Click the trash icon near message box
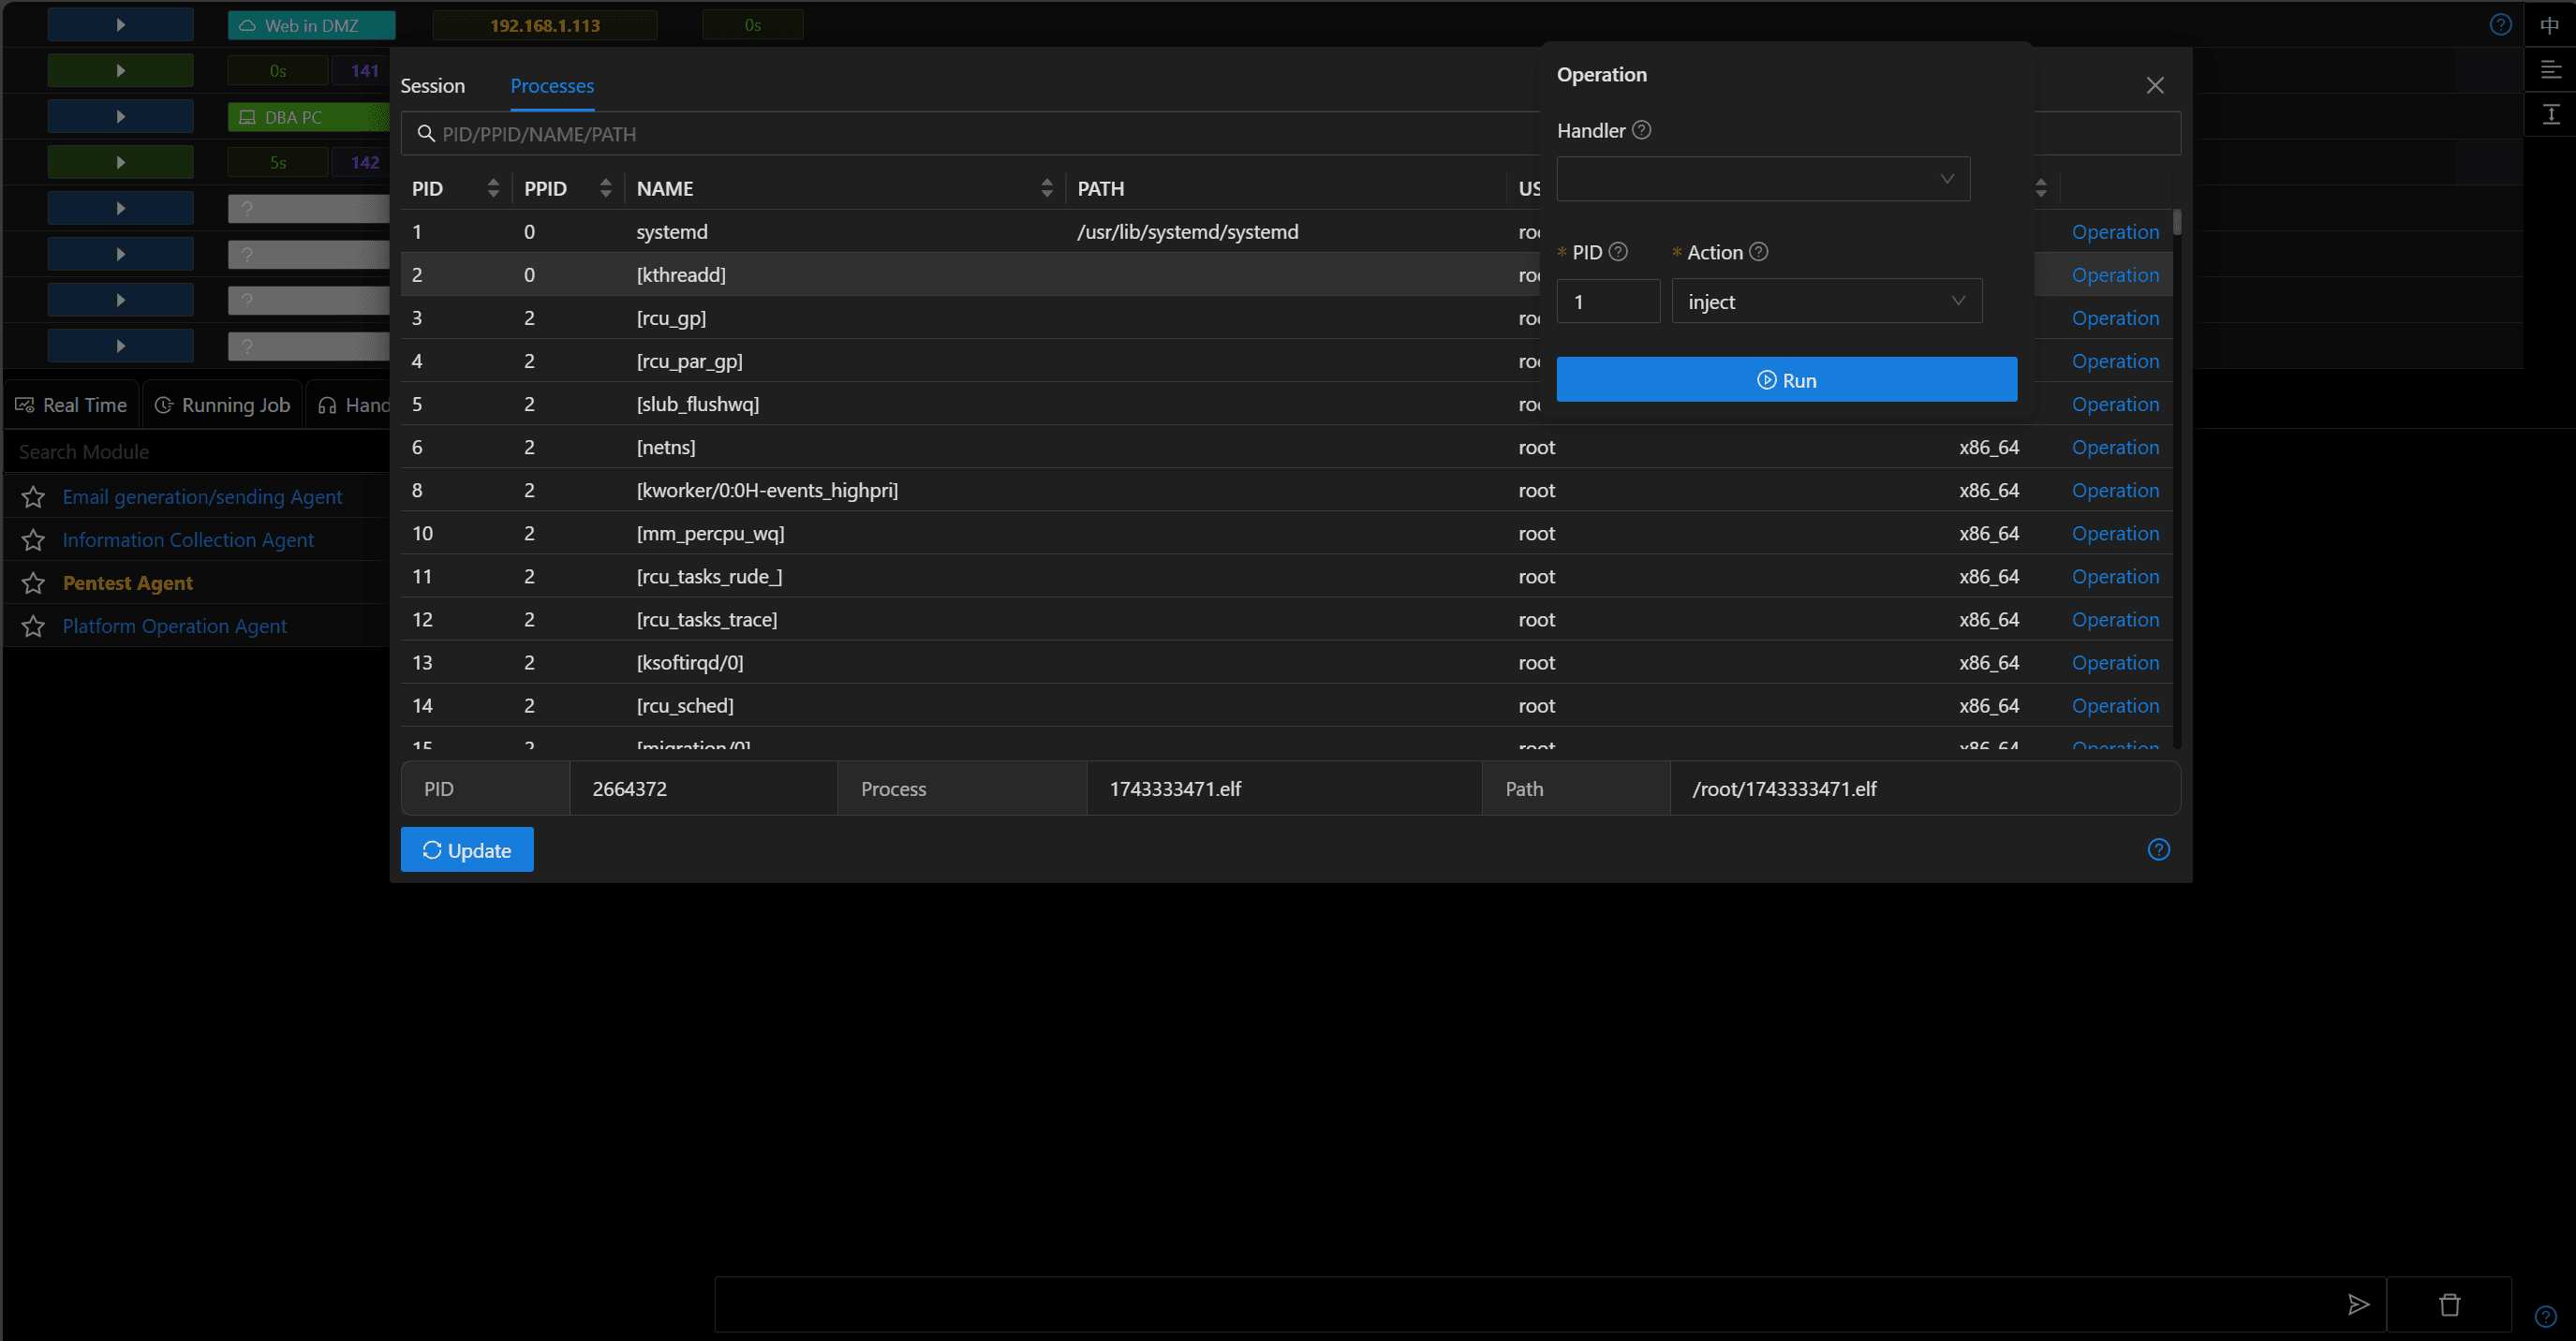 pos(2449,1304)
